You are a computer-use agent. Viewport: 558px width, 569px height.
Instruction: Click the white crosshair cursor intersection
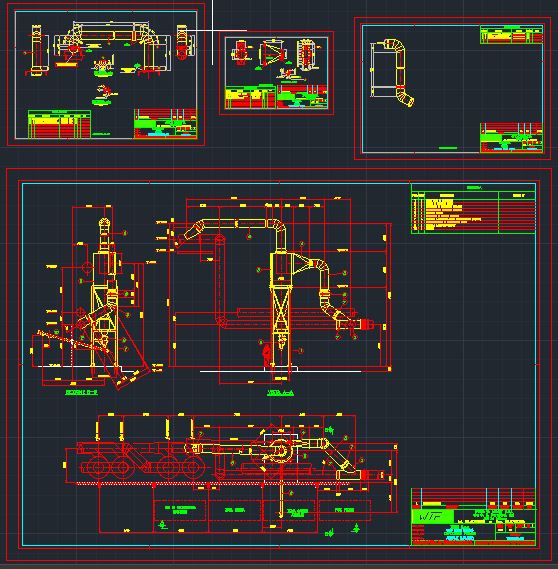213,30
